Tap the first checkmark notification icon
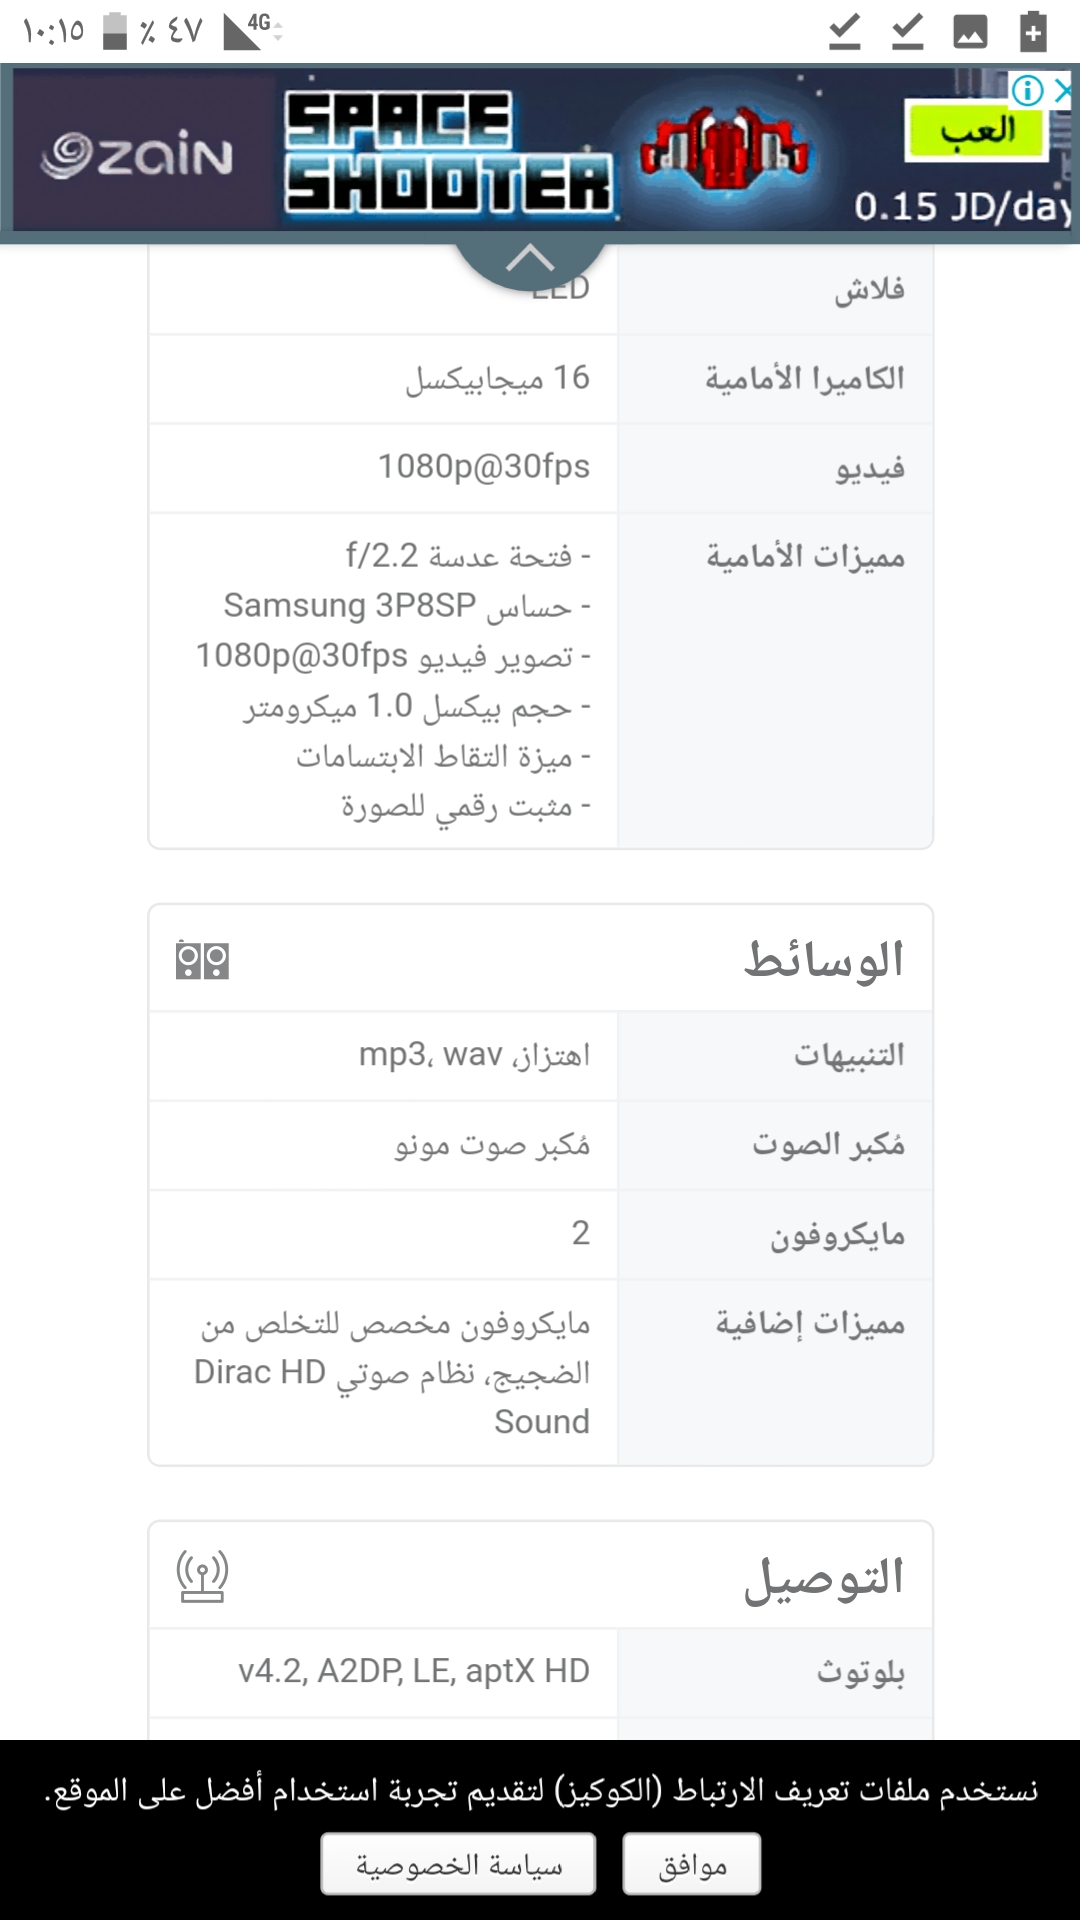 pyautogui.click(x=845, y=32)
